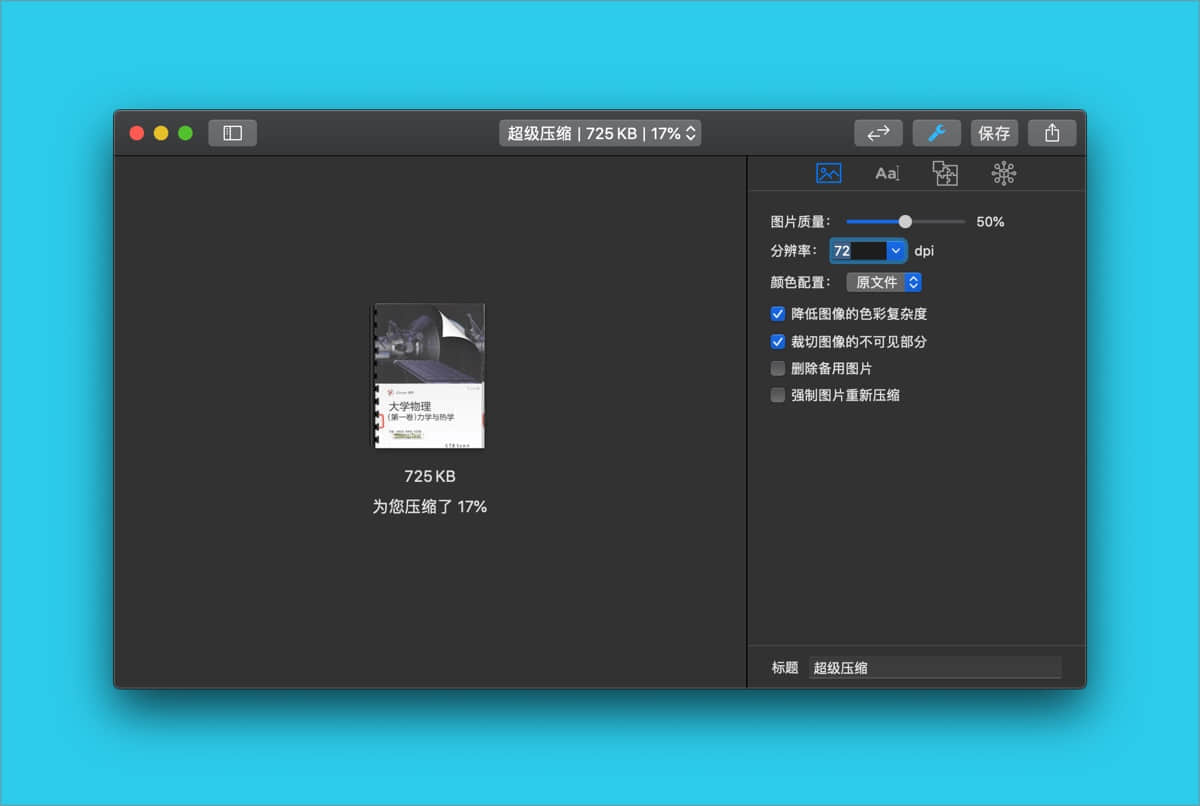
Task: Switch to the fonts Aa tab
Action: [x=887, y=173]
